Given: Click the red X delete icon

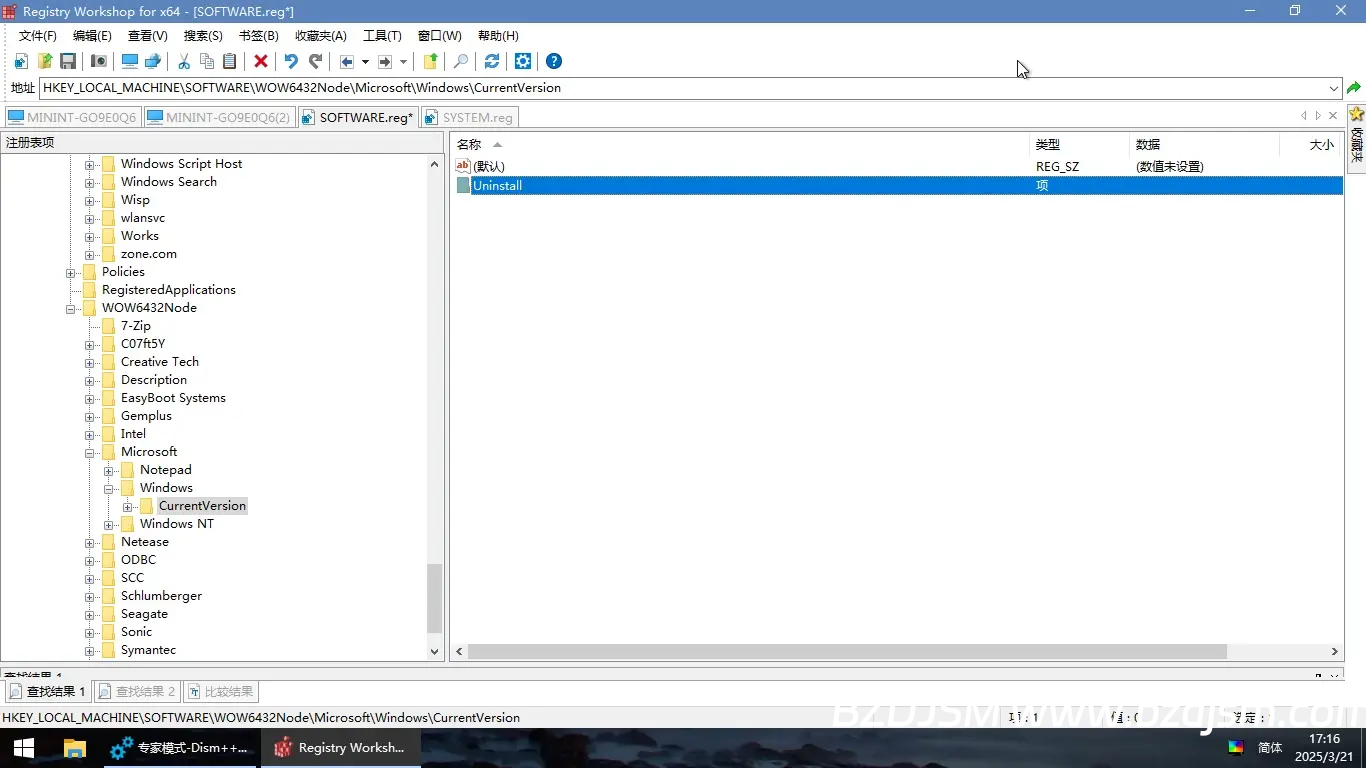Looking at the screenshot, I should tap(261, 62).
